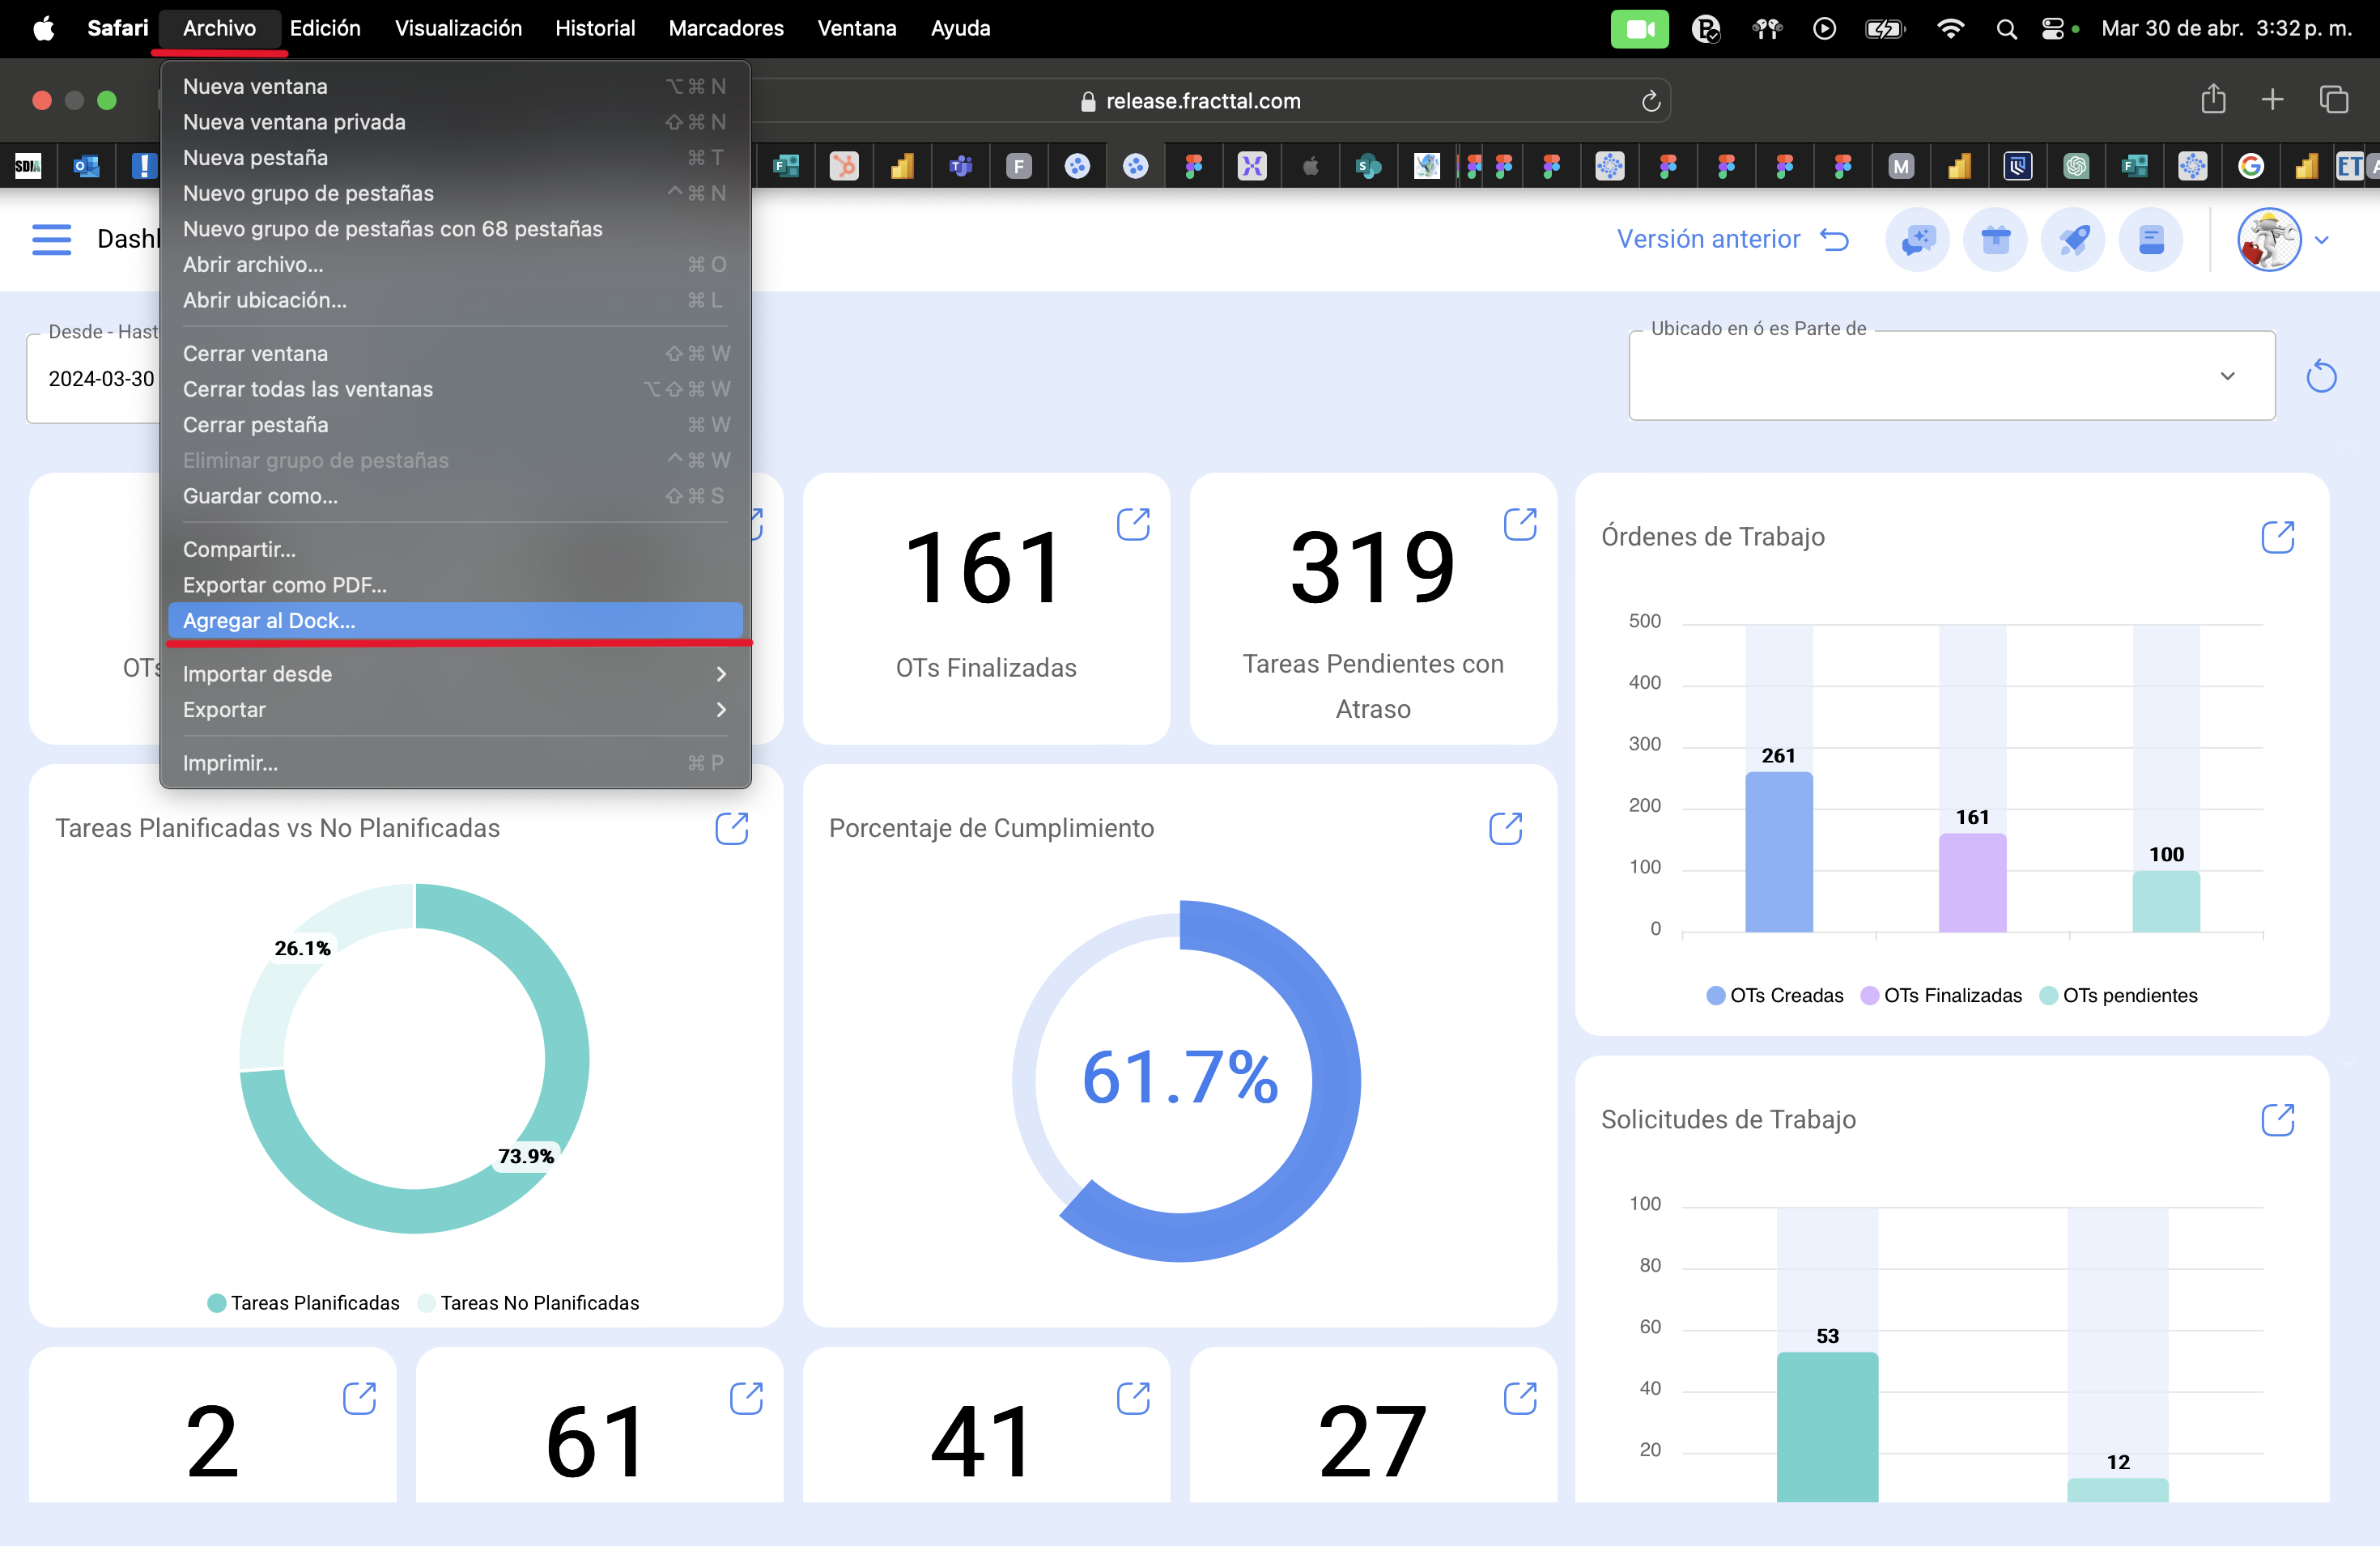Click the gift box icon in header
The image size is (2380, 1546).
[1995, 240]
